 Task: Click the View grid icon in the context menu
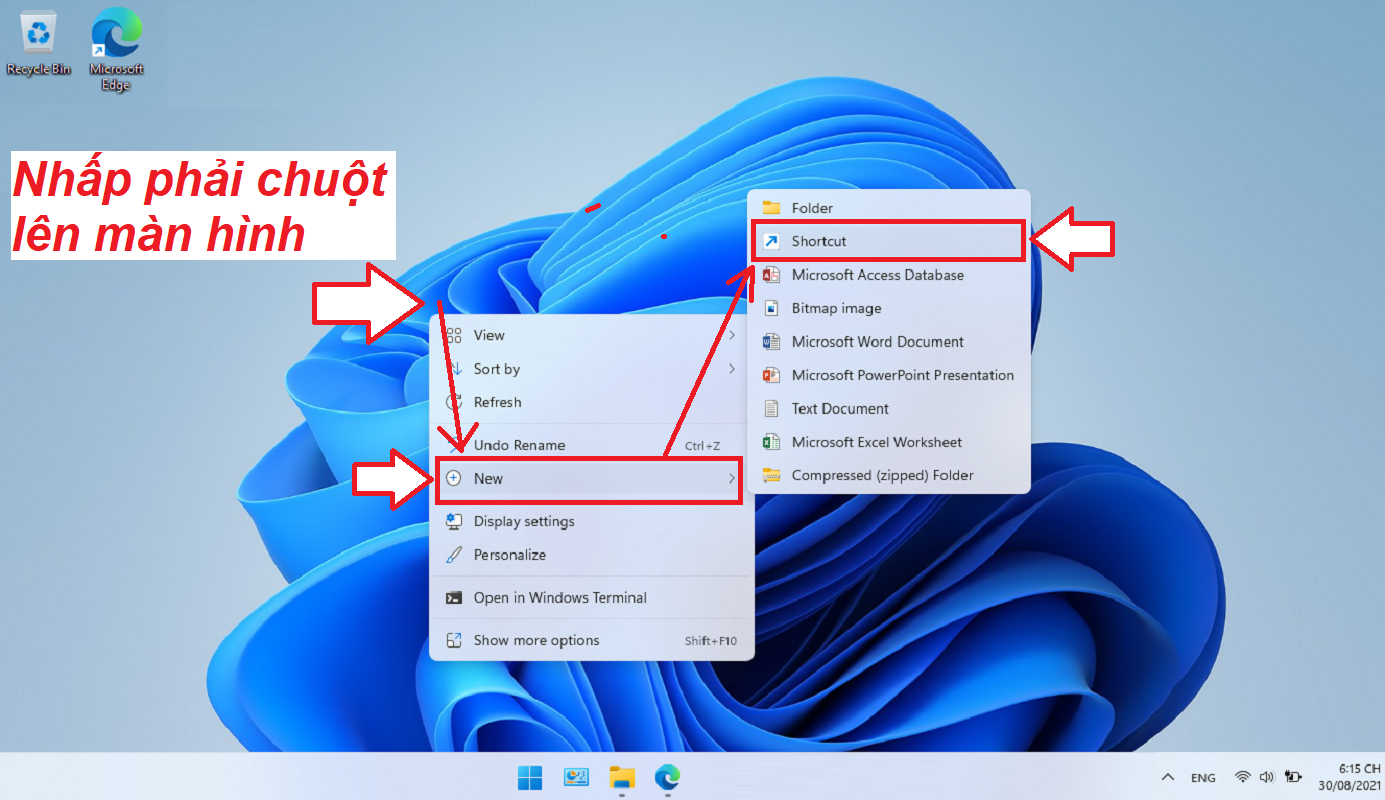pyautogui.click(x=454, y=335)
